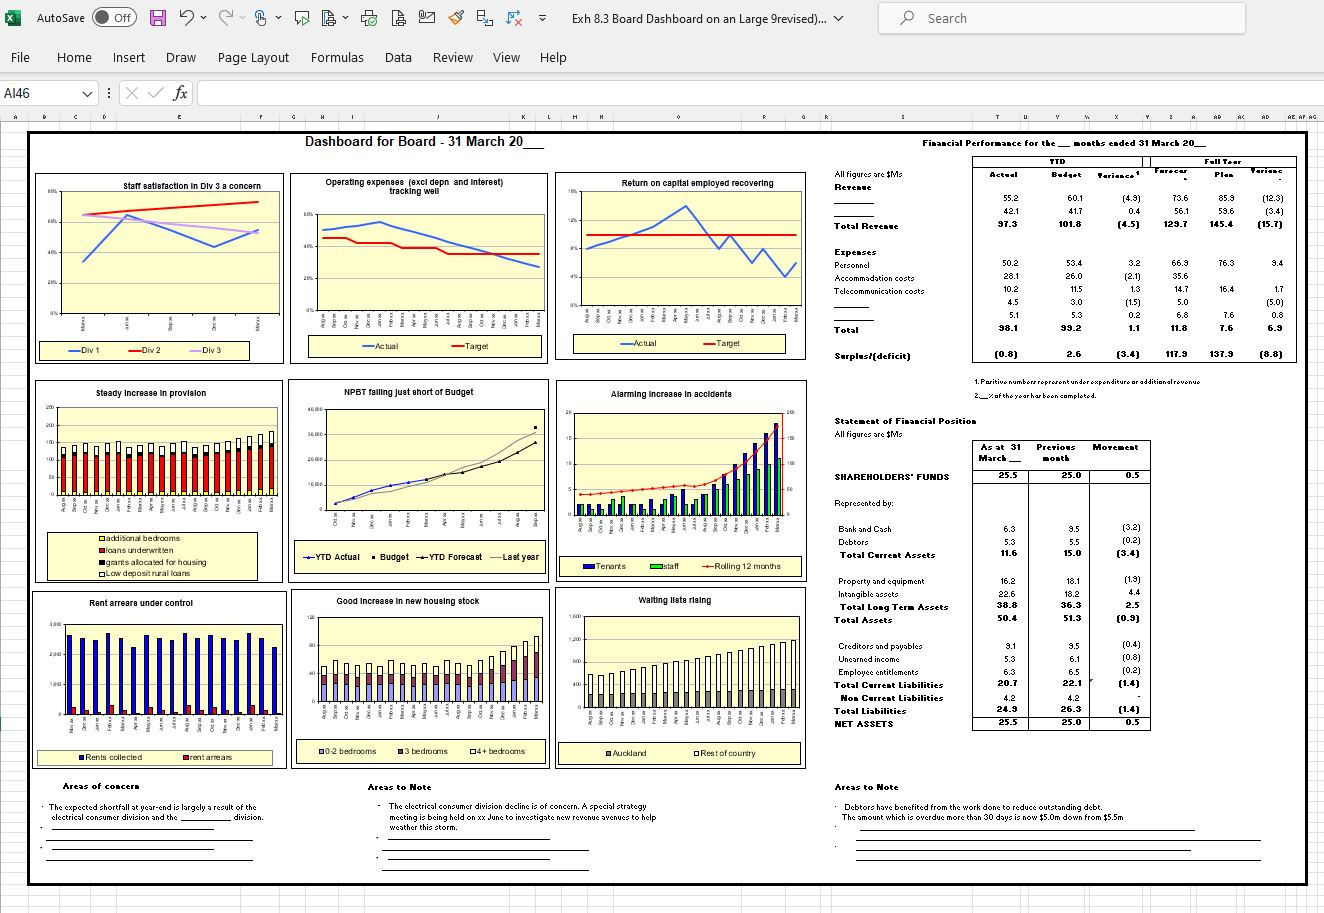Switch to the Formulas tab
This screenshot has width=1324, height=913.
click(337, 57)
